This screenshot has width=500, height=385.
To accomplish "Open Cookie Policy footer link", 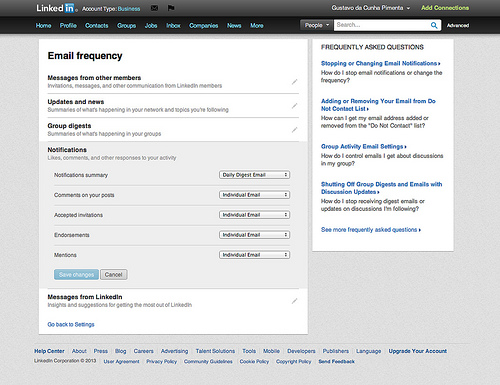I will 254,361.
